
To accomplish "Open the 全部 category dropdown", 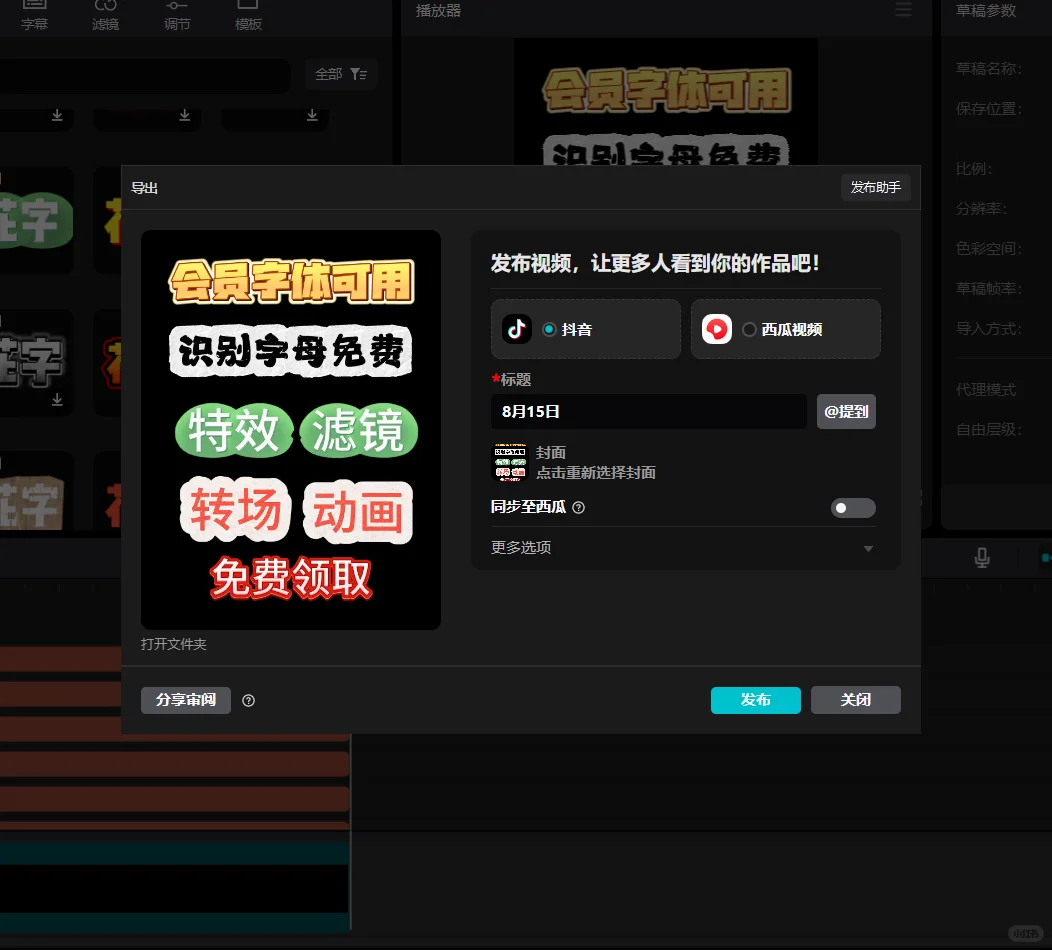I will tap(328, 74).
